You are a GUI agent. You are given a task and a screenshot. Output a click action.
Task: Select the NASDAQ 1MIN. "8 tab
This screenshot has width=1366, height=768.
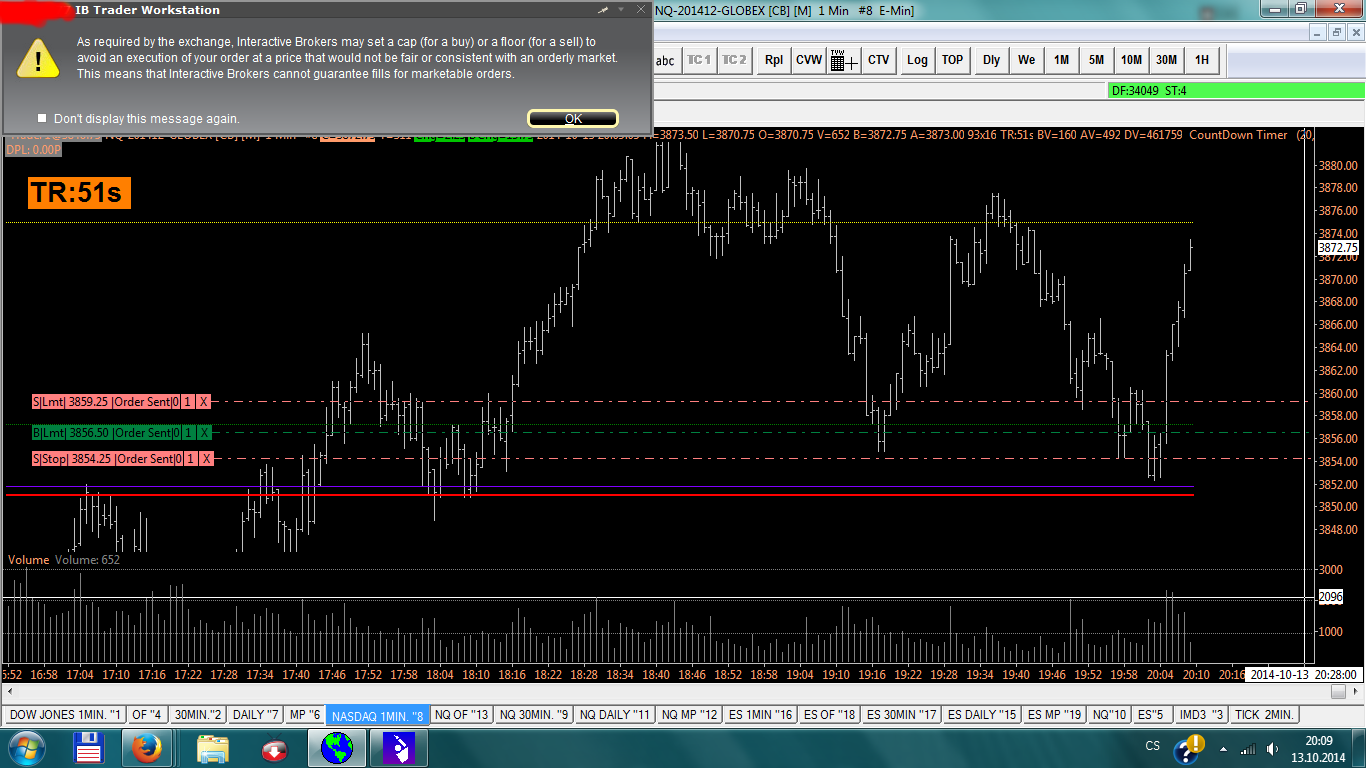(x=378, y=715)
